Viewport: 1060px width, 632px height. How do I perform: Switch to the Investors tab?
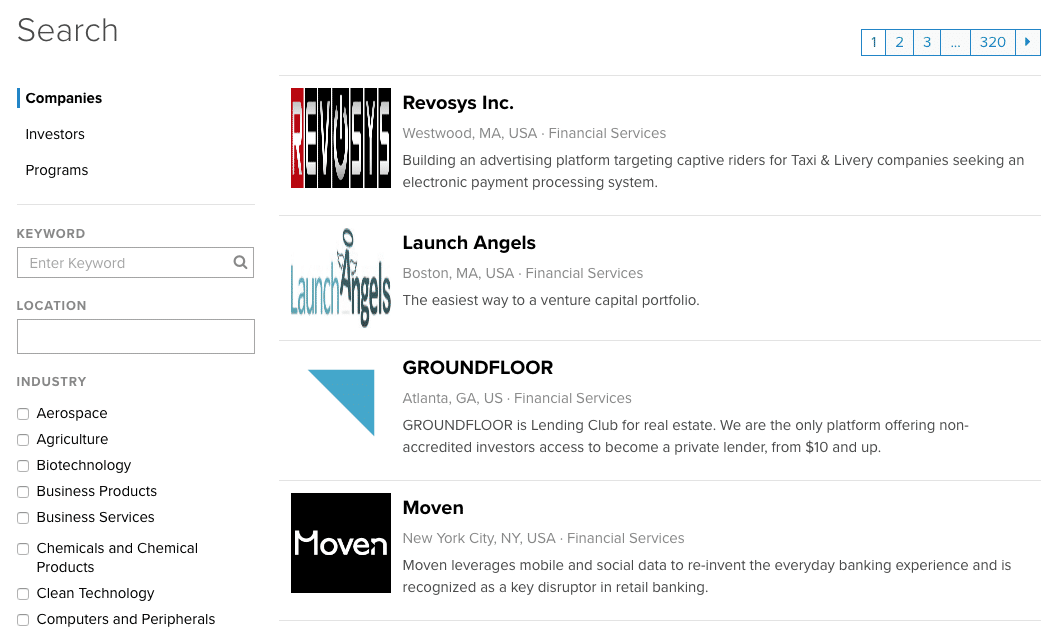55,134
